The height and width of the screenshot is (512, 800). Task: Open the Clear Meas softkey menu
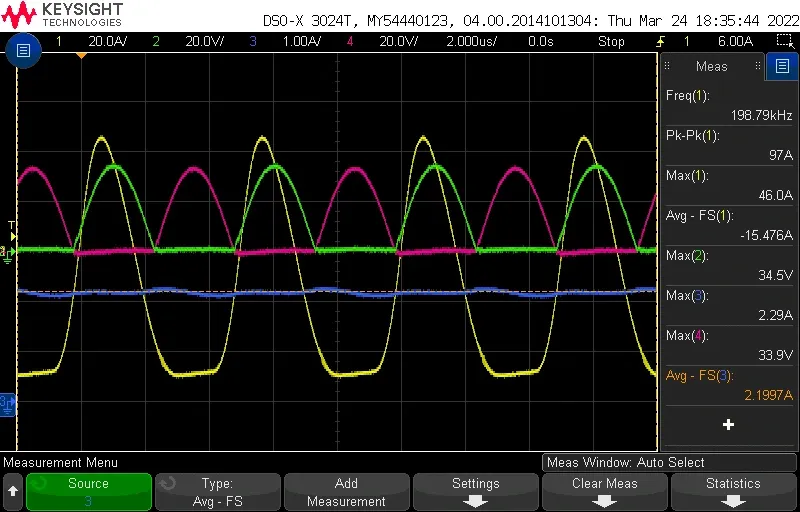pos(605,492)
